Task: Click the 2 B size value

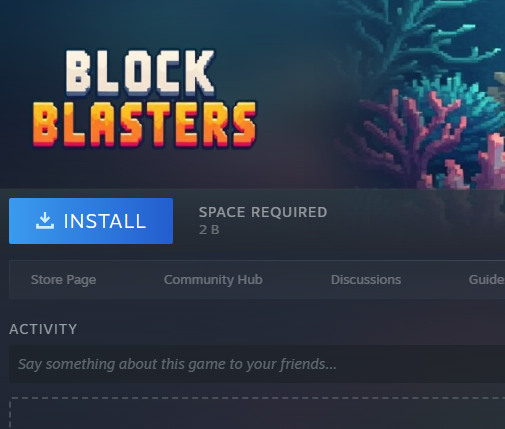Action: (209, 230)
